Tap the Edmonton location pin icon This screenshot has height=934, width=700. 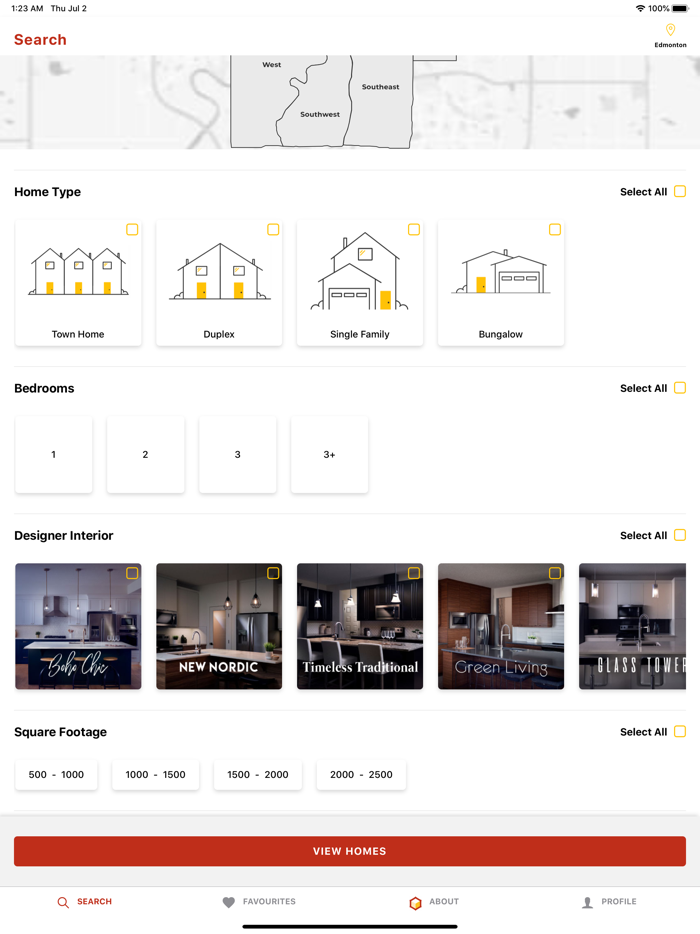[x=670, y=30]
